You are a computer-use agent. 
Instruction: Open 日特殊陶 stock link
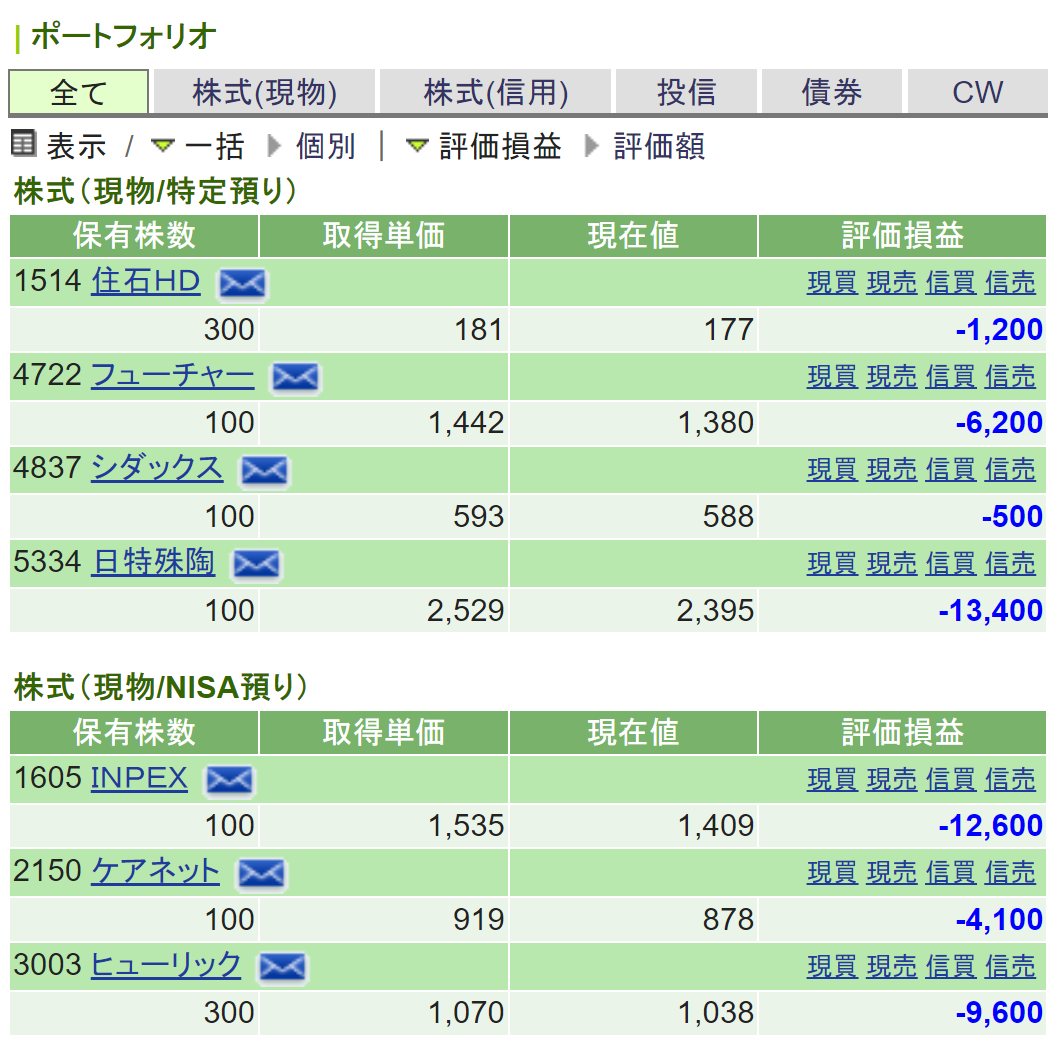click(154, 562)
